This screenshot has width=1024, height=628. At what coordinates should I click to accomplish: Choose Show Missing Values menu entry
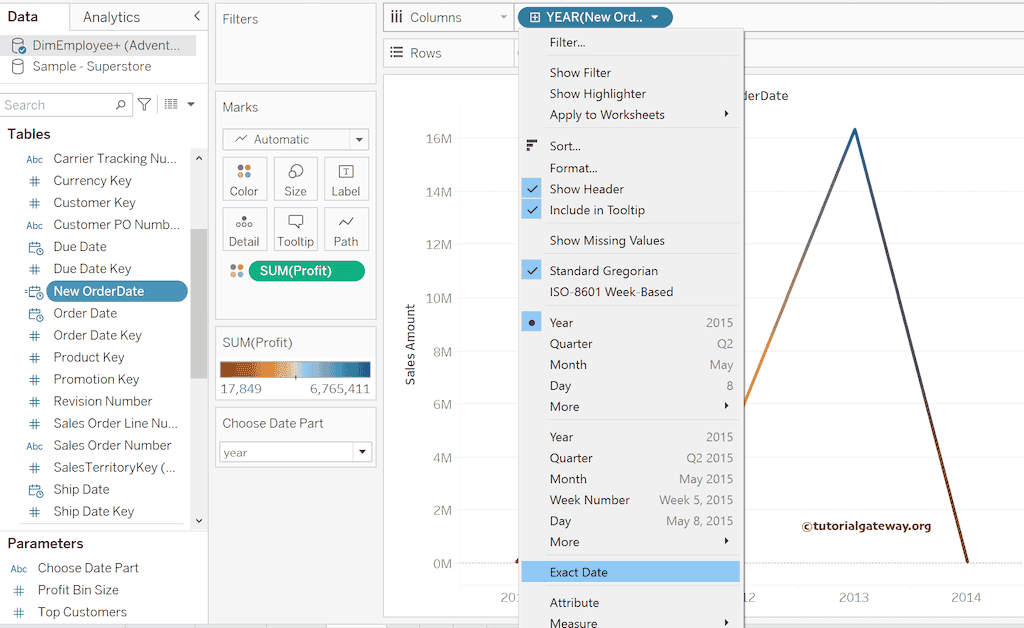[x=630, y=240]
